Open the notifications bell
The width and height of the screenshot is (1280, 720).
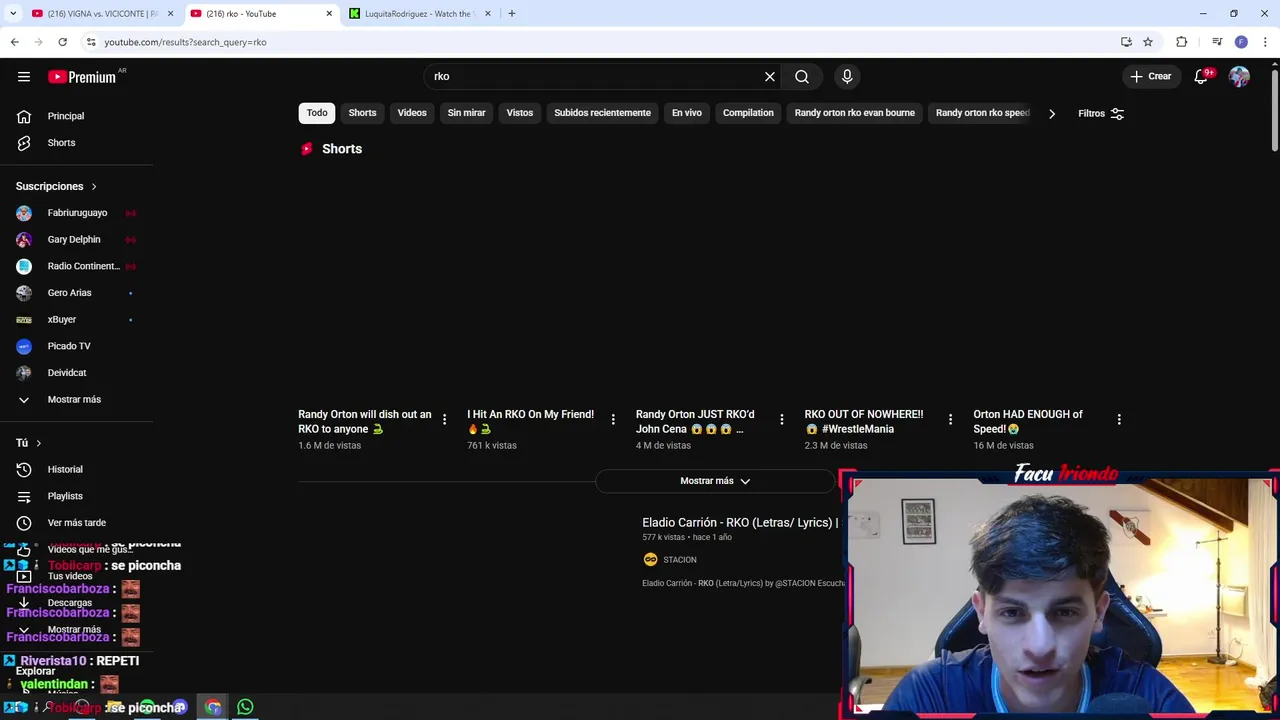click(1201, 76)
